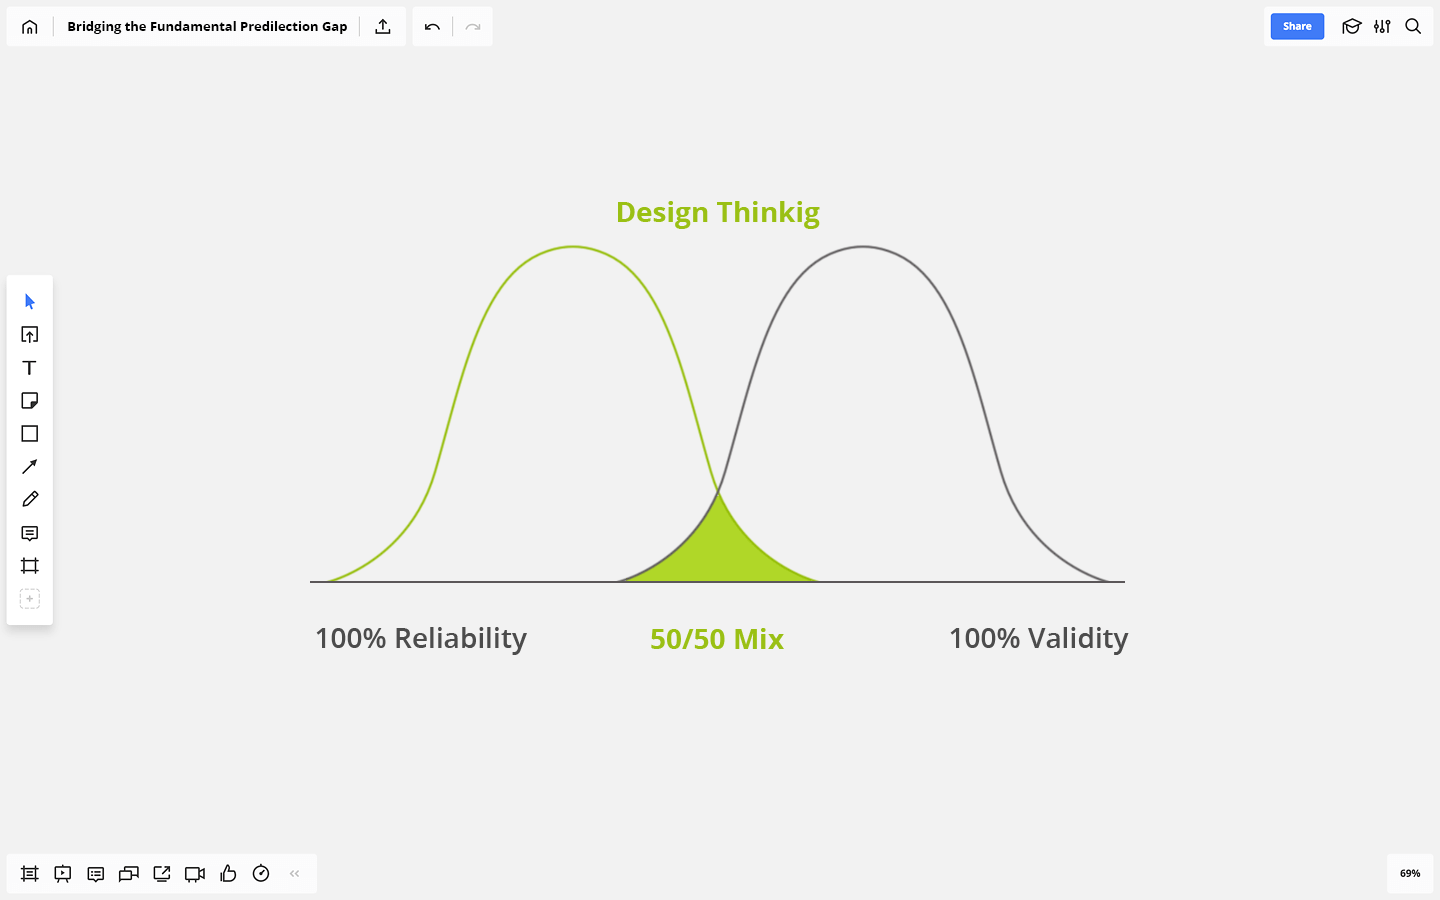The height and width of the screenshot is (900, 1440).
Task: Select the Shape rectangle tool
Action: (30, 433)
